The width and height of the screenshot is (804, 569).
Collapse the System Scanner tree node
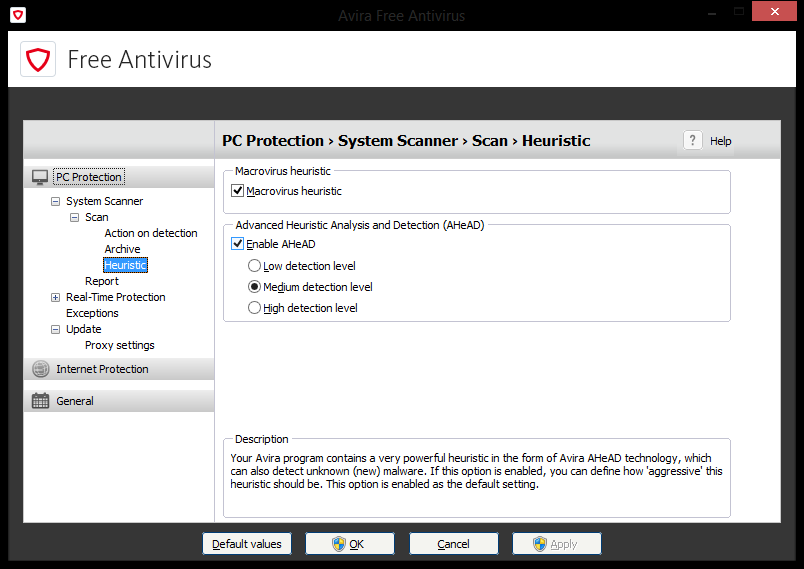click(x=55, y=201)
